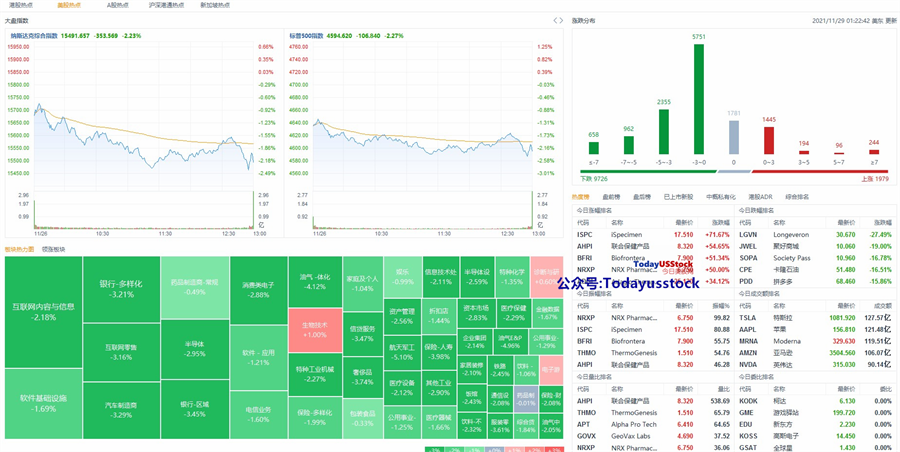The height and width of the screenshot is (452, 900).
Task: Select the 银行-多样化 -3.21% tile
Action: coord(122,289)
